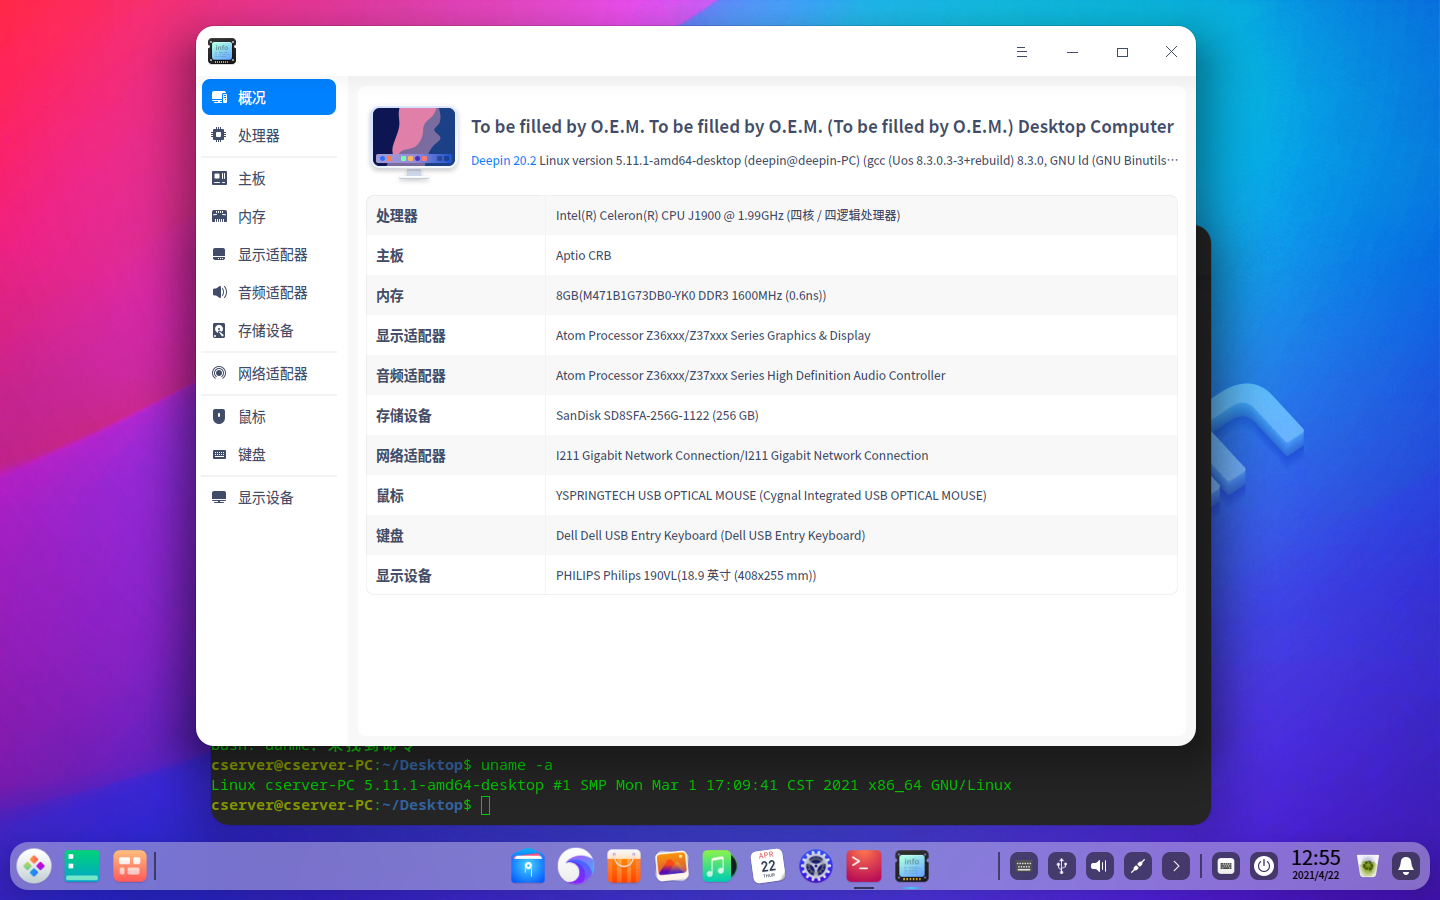
Task: Open the web browser dock icon
Action: click(x=576, y=866)
